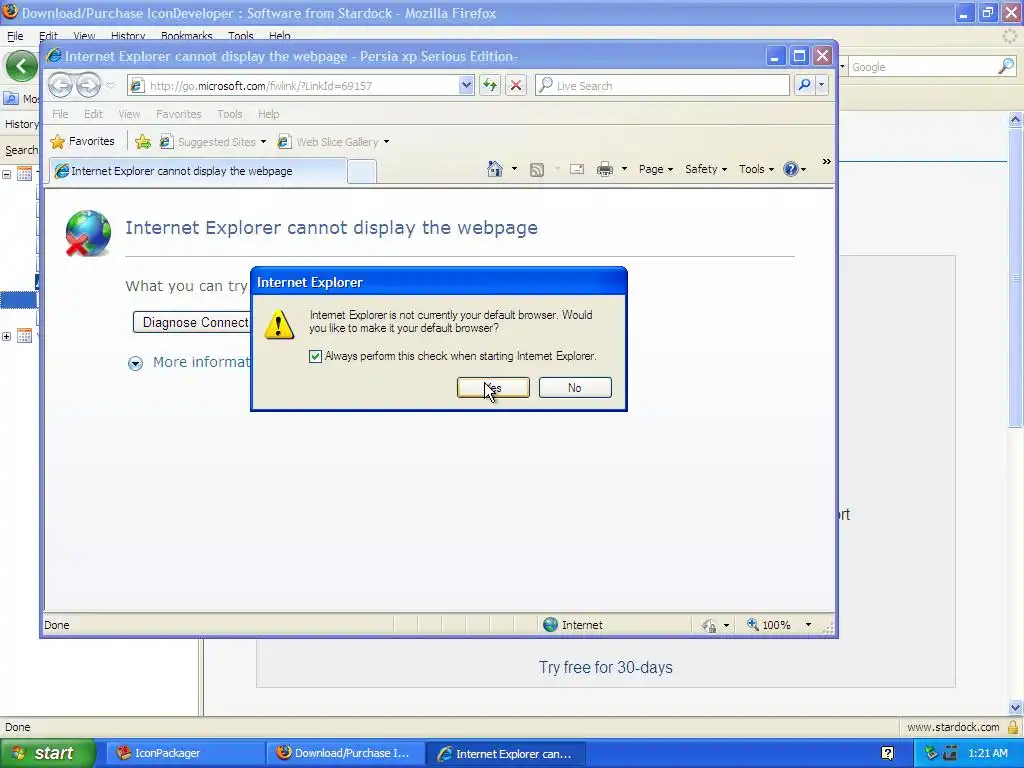Click the IE address bar URL field
Screen dimensions: 1024x768
294,86
